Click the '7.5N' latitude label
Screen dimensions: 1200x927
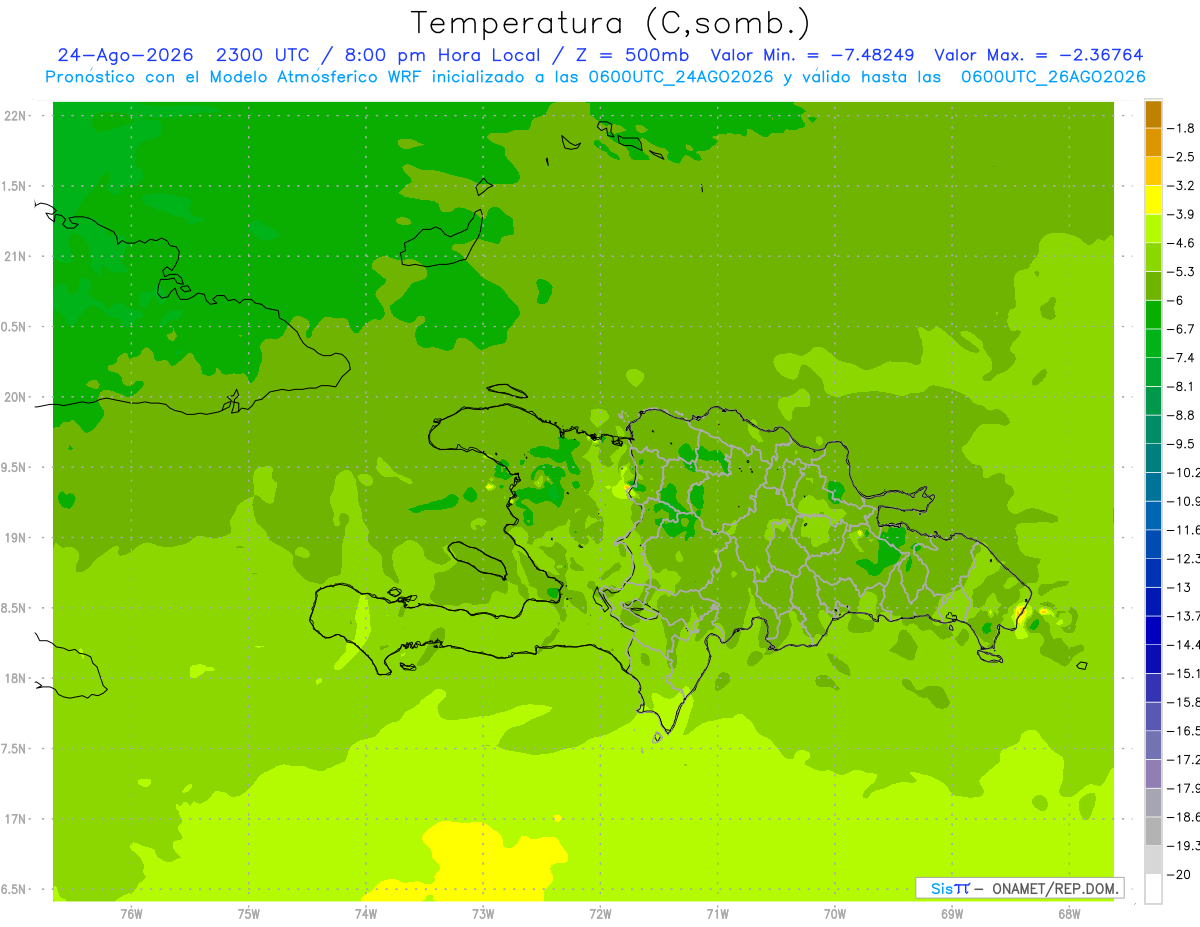[x=14, y=750]
